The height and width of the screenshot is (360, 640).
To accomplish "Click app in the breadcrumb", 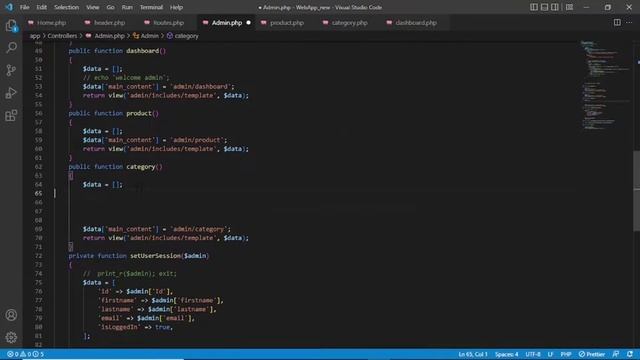I will 35,36.
